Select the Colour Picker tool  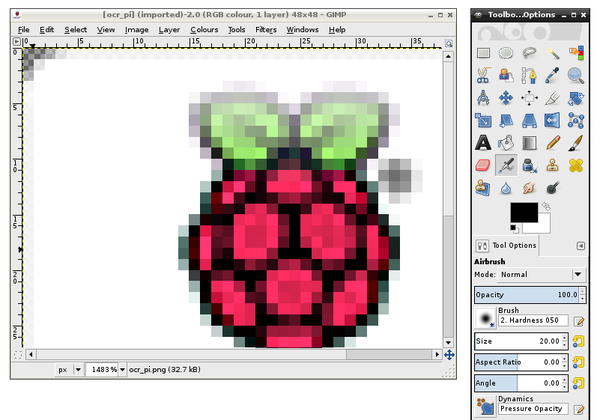[553, 75]
